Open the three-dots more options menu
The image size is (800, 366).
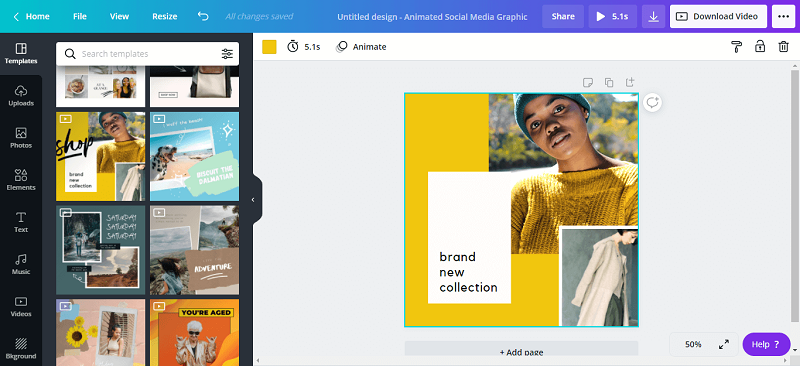783,16
